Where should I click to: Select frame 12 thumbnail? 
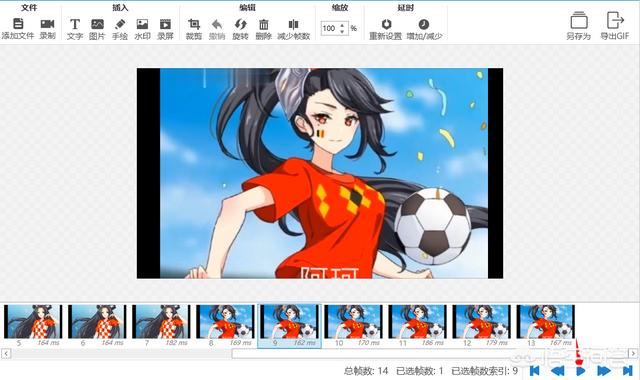click(x=482, y=326)
